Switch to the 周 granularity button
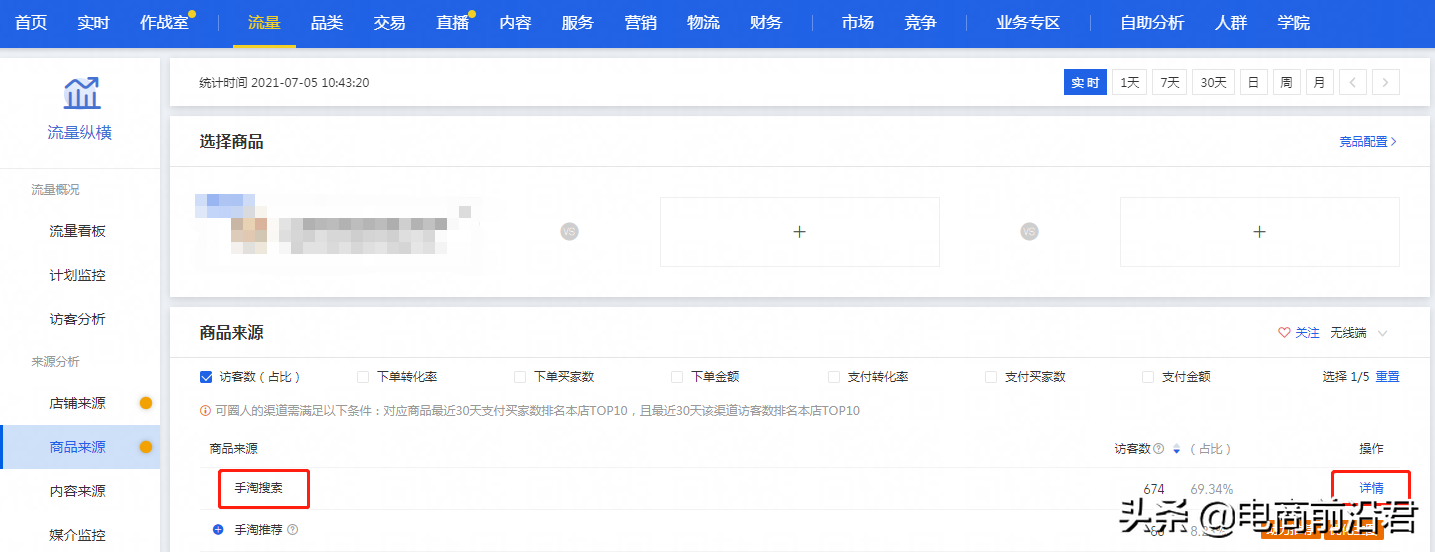 coord(1286,83)
